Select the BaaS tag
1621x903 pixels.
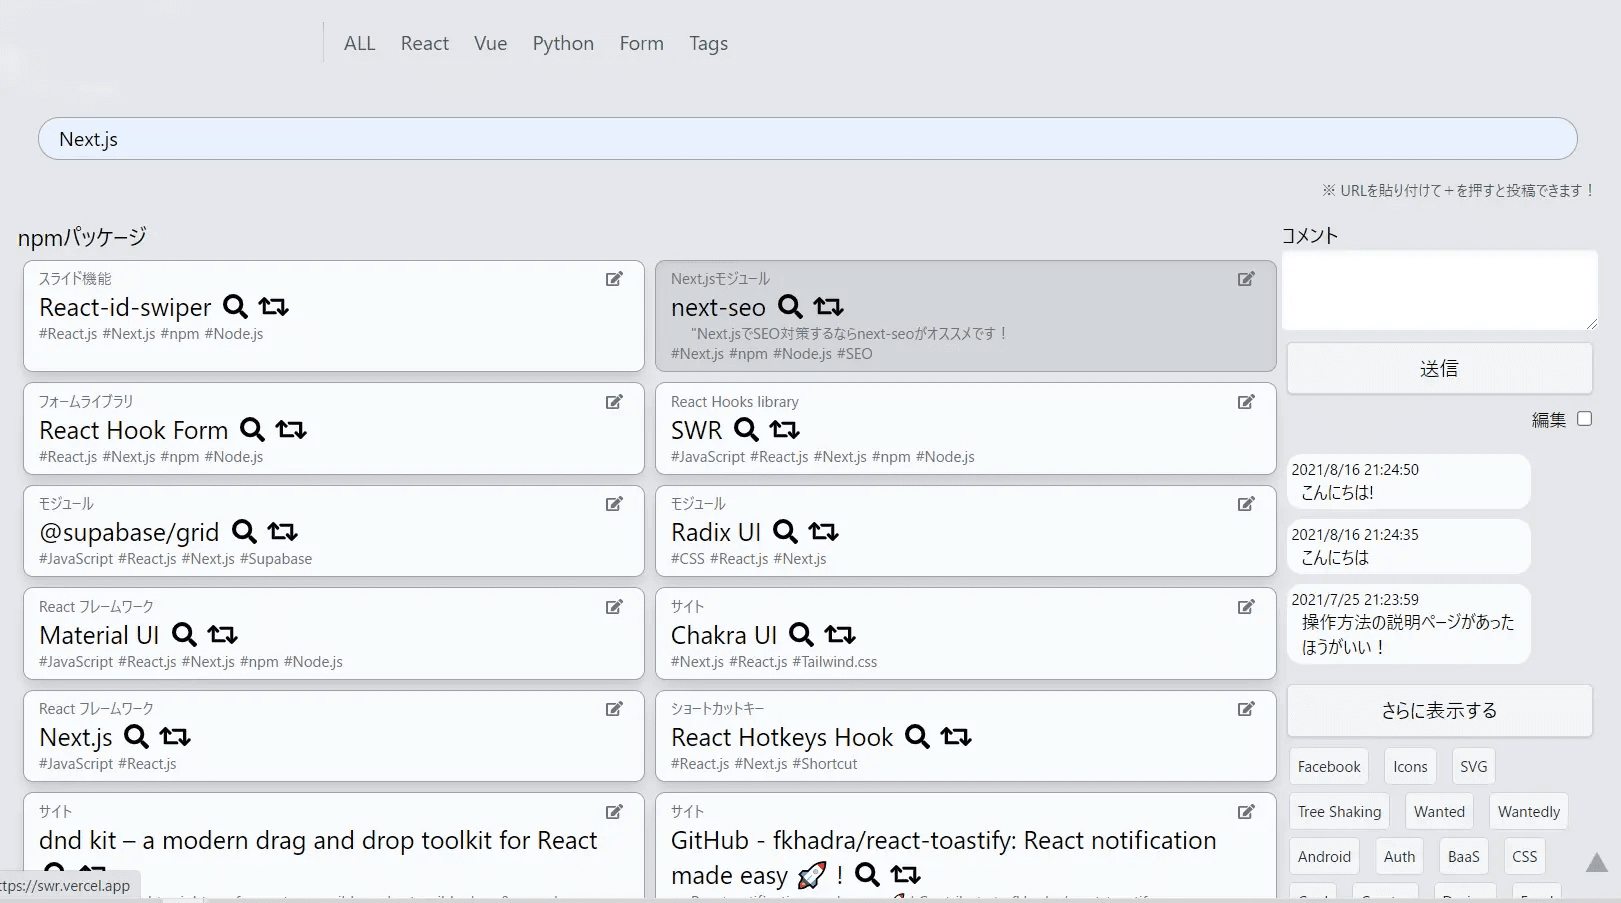(1463, 857)
